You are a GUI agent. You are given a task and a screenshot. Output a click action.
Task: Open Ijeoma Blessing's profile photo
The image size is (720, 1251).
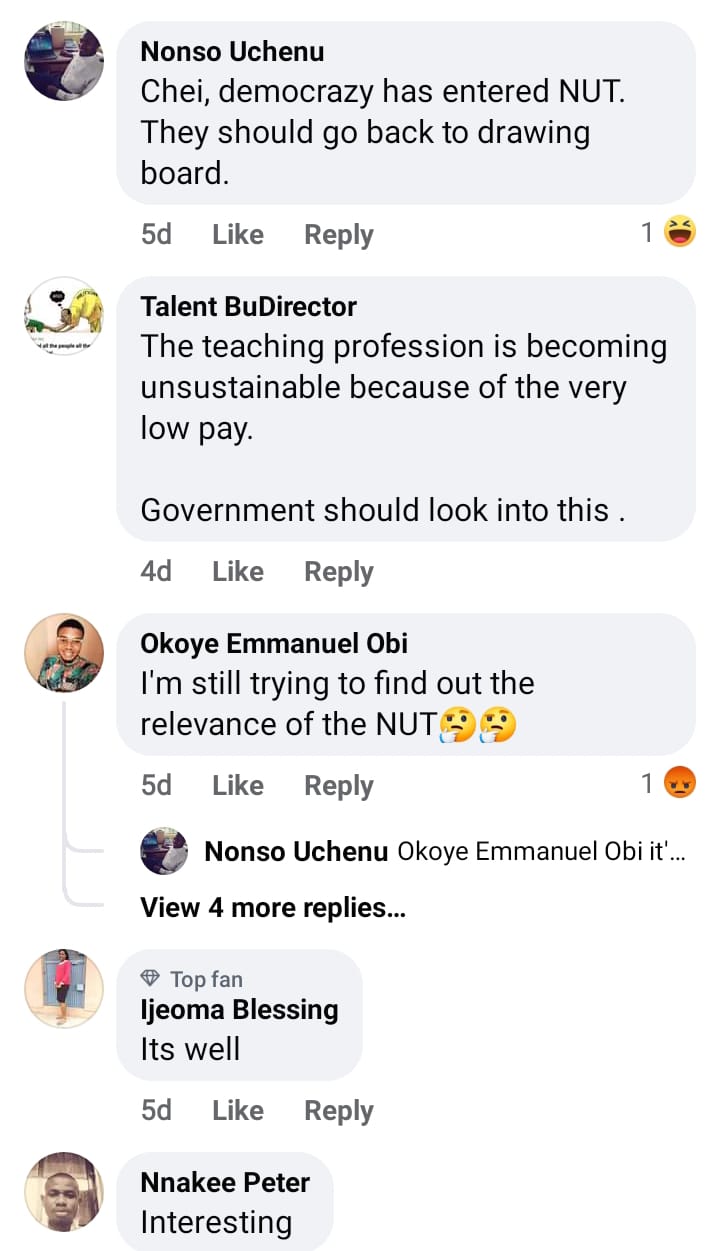click(x=64, y=988)
